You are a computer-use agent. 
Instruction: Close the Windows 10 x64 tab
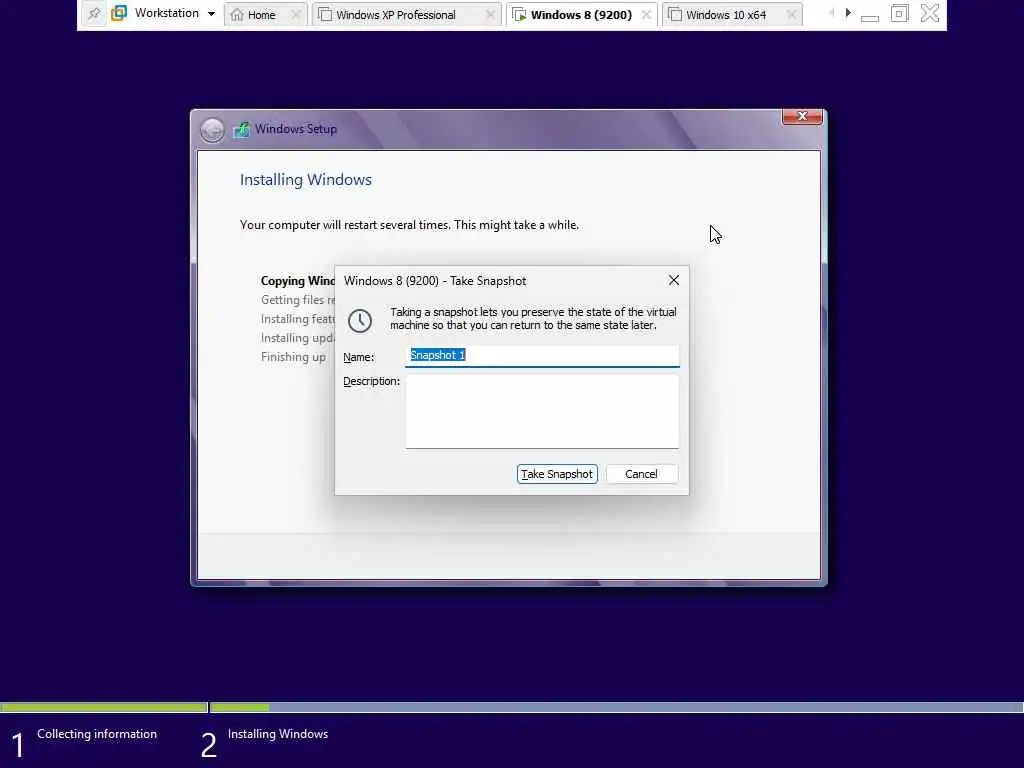(792, 15)
